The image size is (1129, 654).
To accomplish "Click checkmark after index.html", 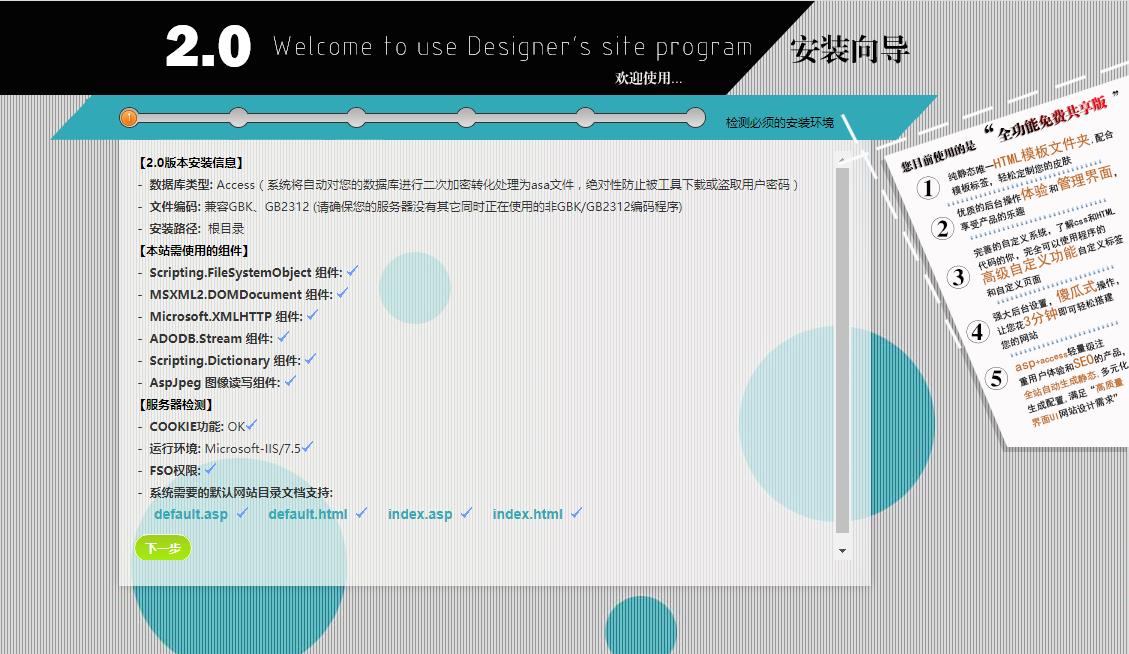I will pos(576,513).
